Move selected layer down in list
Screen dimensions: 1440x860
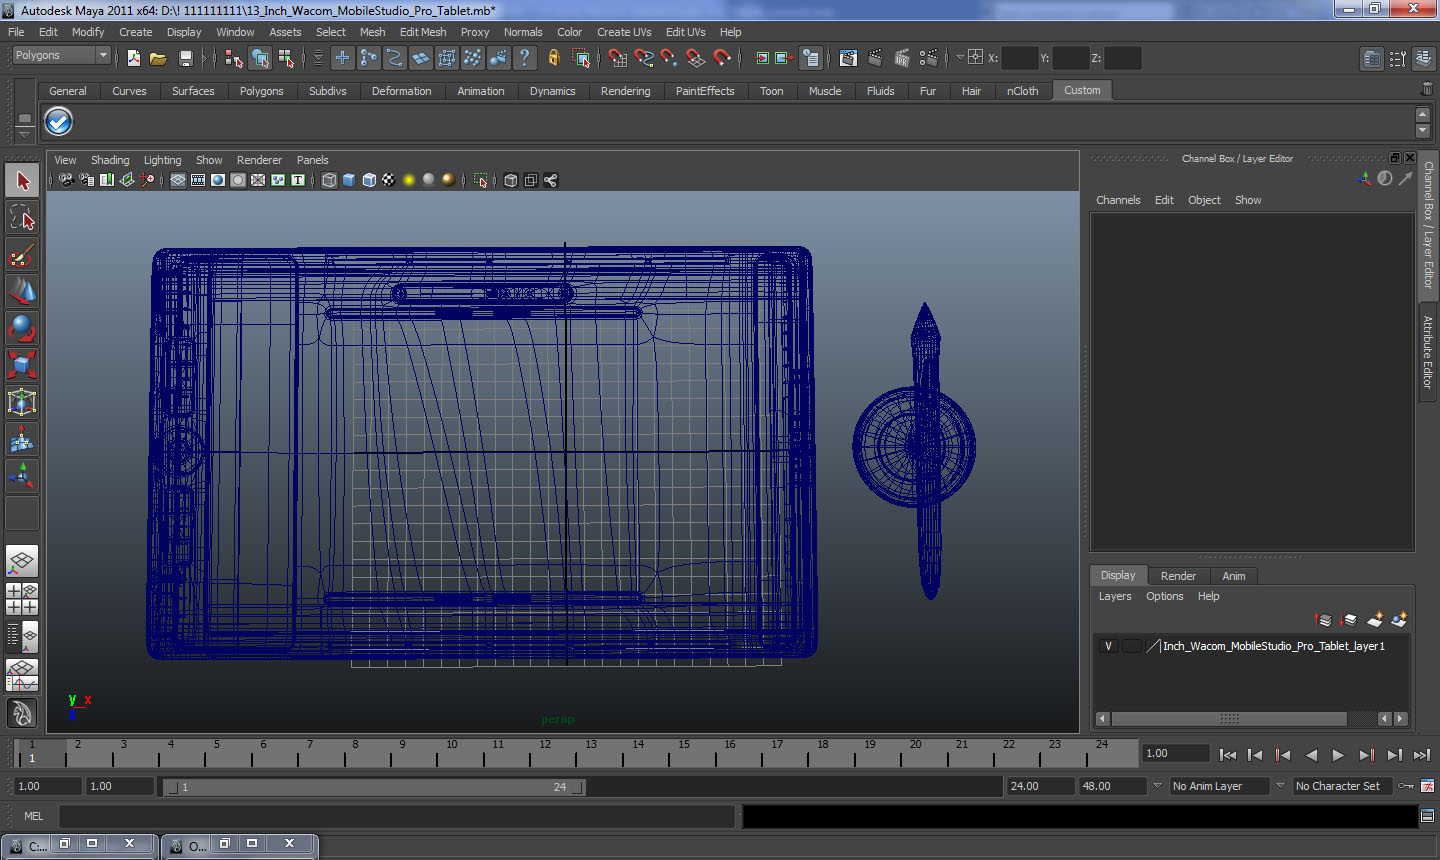pos(1348,620)
